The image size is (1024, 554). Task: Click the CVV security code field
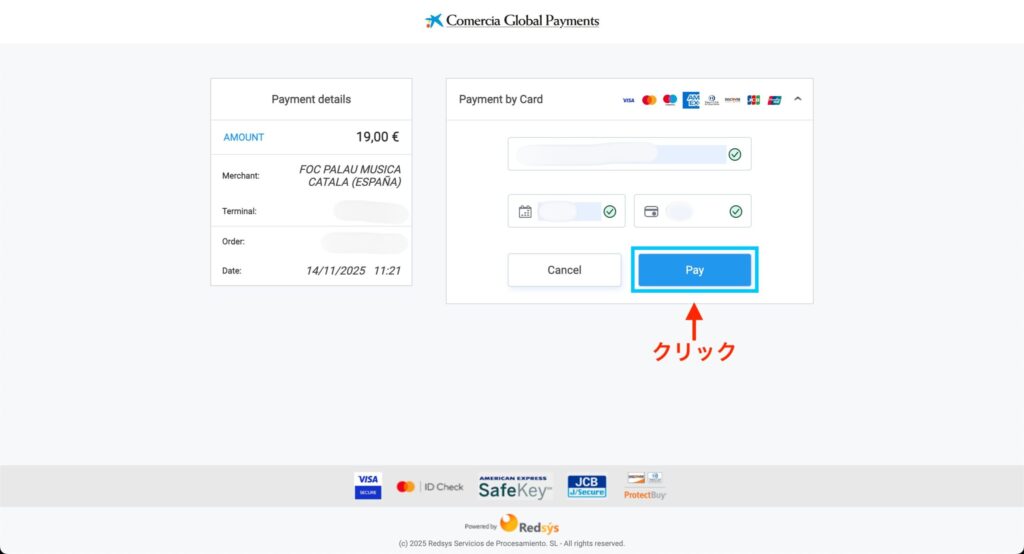point(692,211)
